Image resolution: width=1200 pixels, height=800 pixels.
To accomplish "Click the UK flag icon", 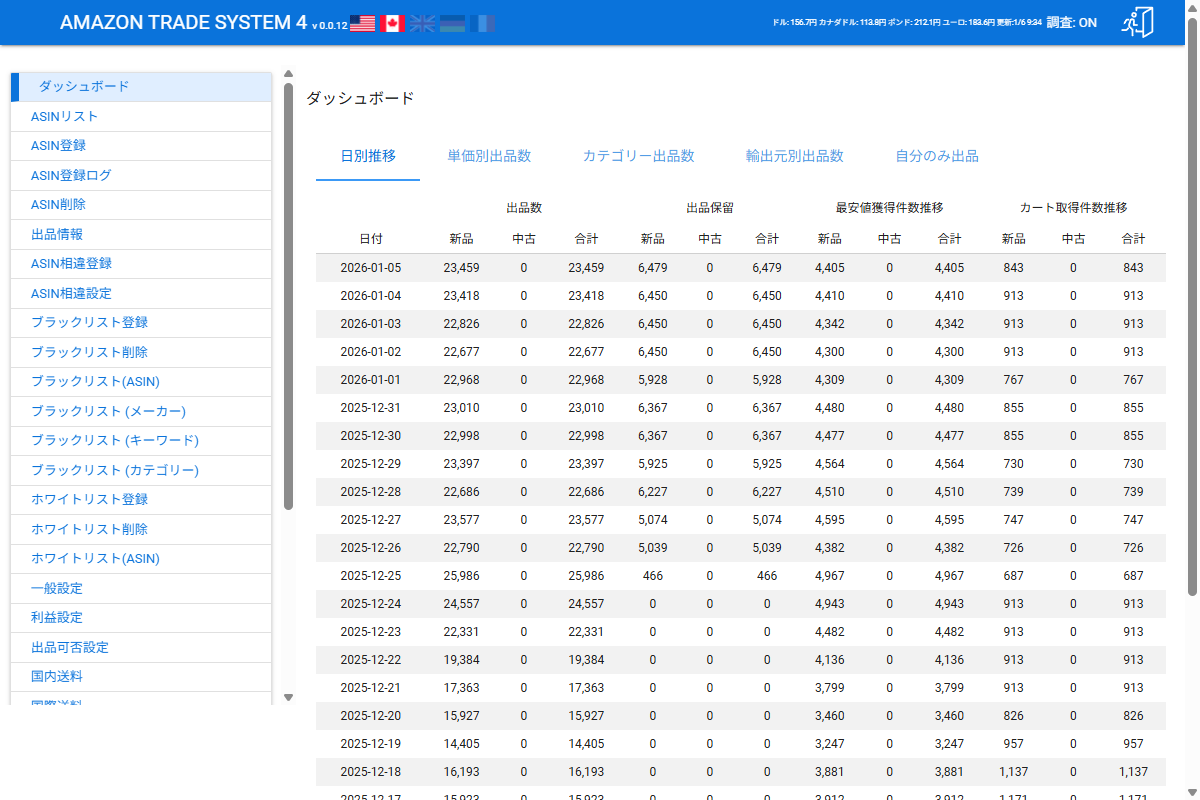I will pos(422,22).
